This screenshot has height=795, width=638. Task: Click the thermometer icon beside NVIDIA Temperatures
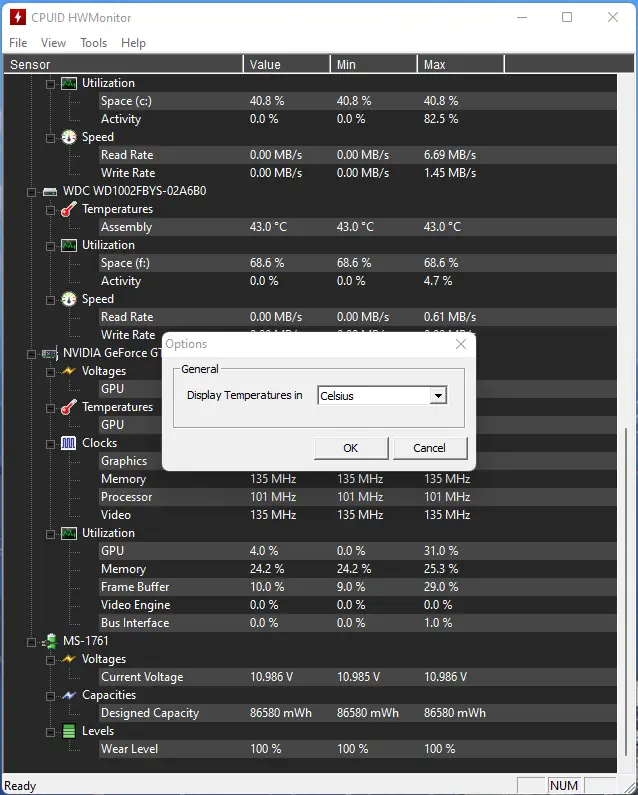(x=68, y=407)
